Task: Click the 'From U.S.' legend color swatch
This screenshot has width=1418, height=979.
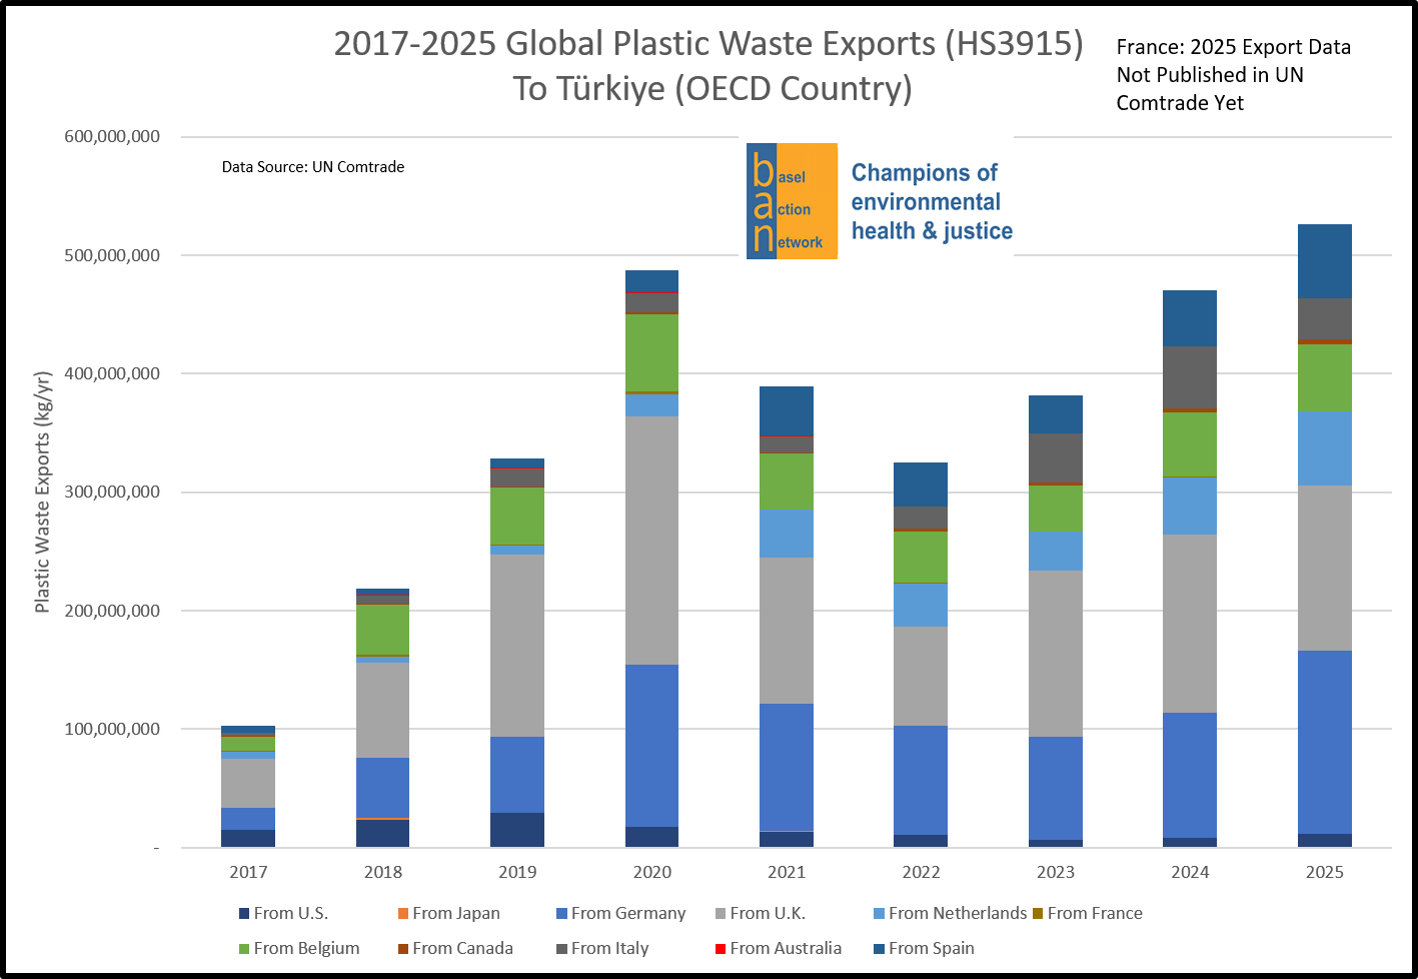Action: [x=244, y=914]
